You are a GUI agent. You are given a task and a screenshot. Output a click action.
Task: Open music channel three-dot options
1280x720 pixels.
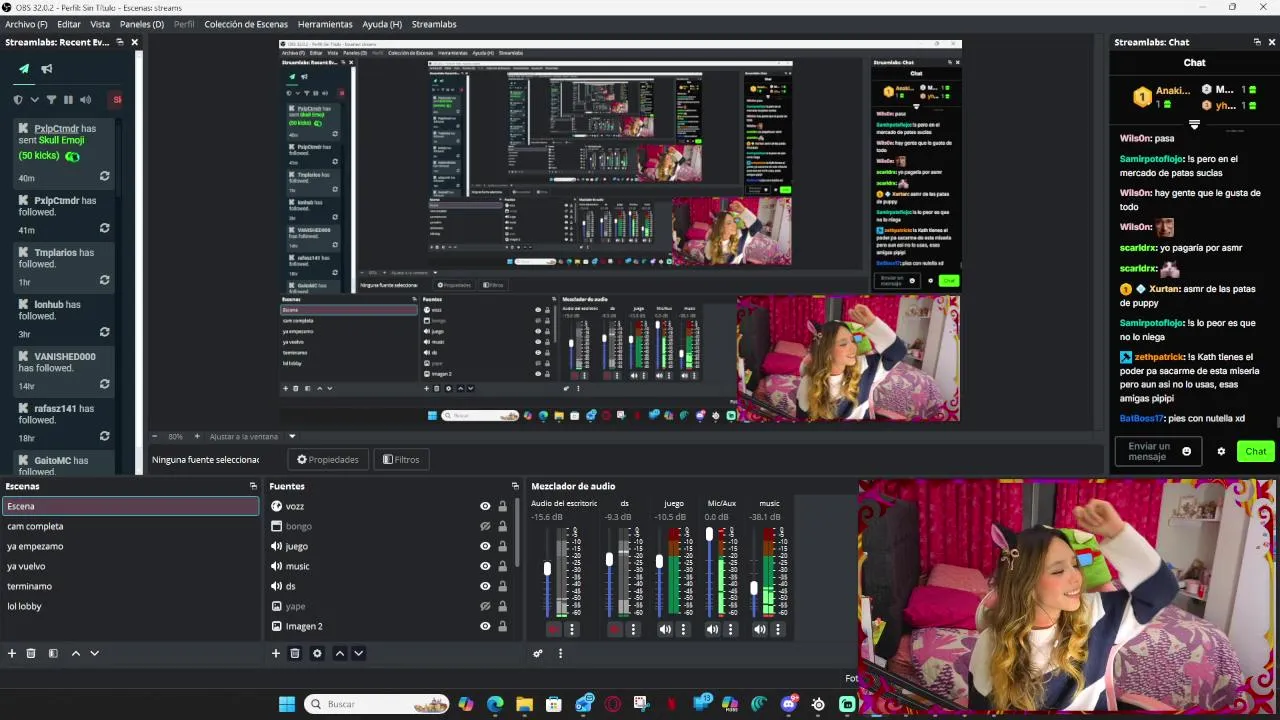click(x=778, y=629)
